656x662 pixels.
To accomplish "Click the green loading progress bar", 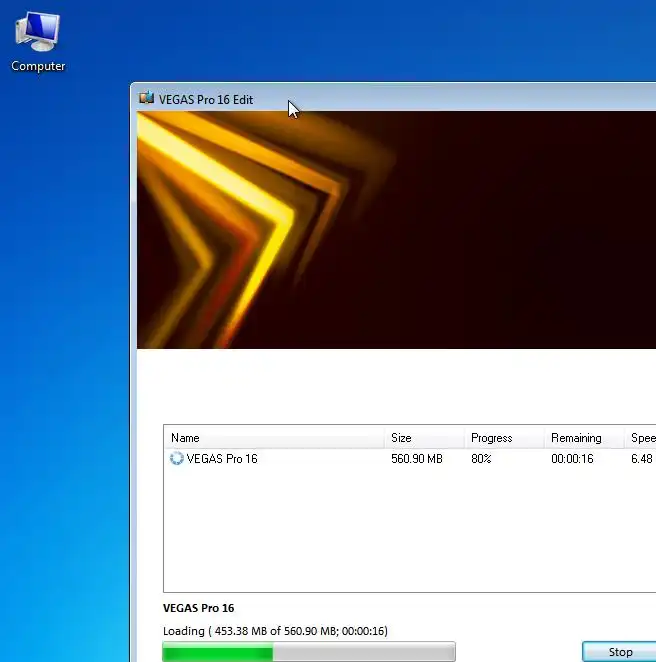I will point(309,651).
